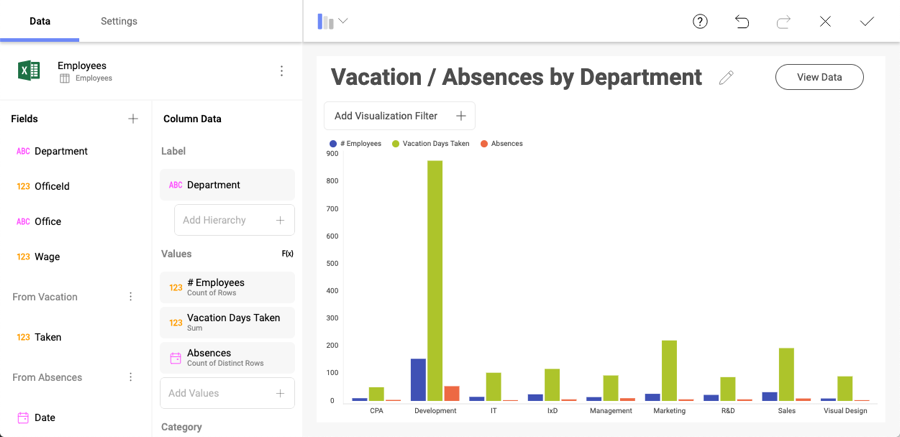The height and width of the screenshot is (437, 900).
Task: Toggle the Absences legend series
Action: 501,144
